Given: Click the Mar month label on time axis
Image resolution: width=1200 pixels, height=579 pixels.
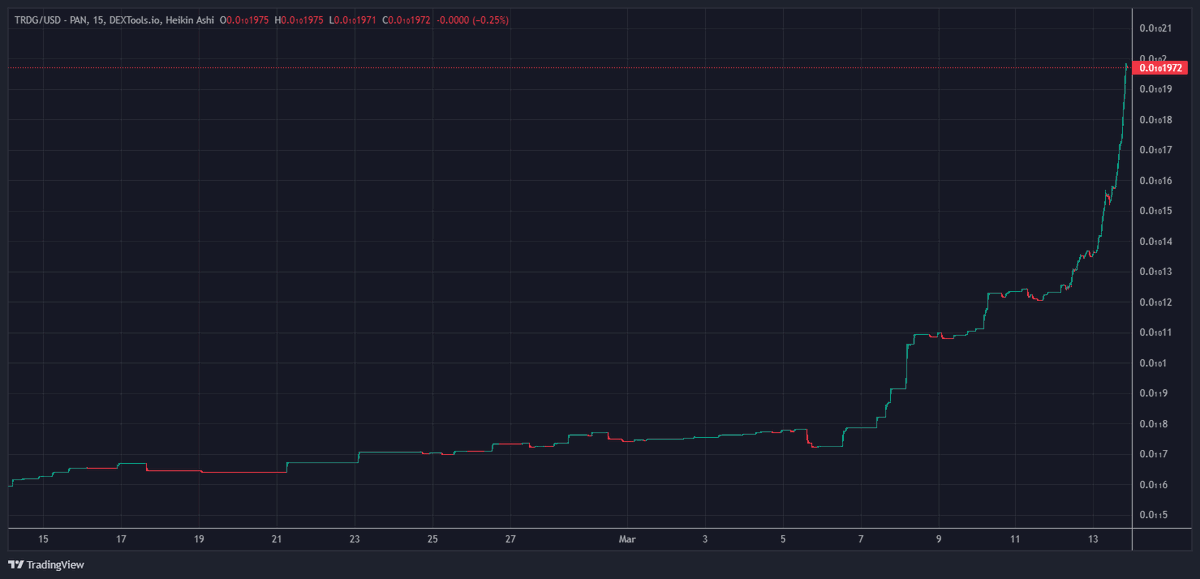Looking at the screenshot, I should (x=627, y=538).
